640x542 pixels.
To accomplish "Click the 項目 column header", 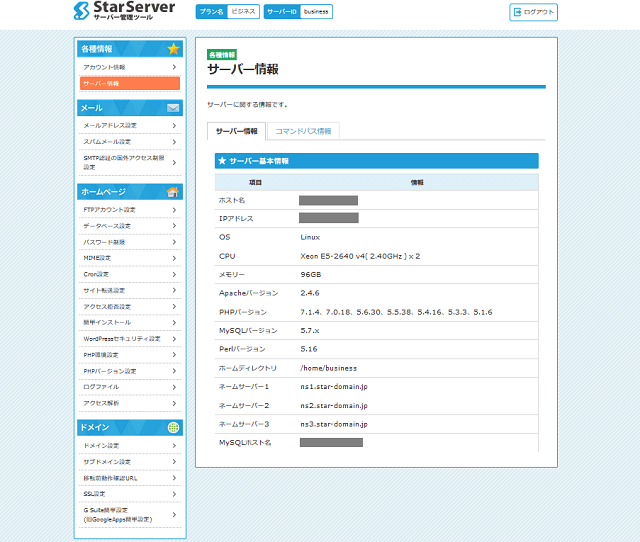I will click(256, 182).
